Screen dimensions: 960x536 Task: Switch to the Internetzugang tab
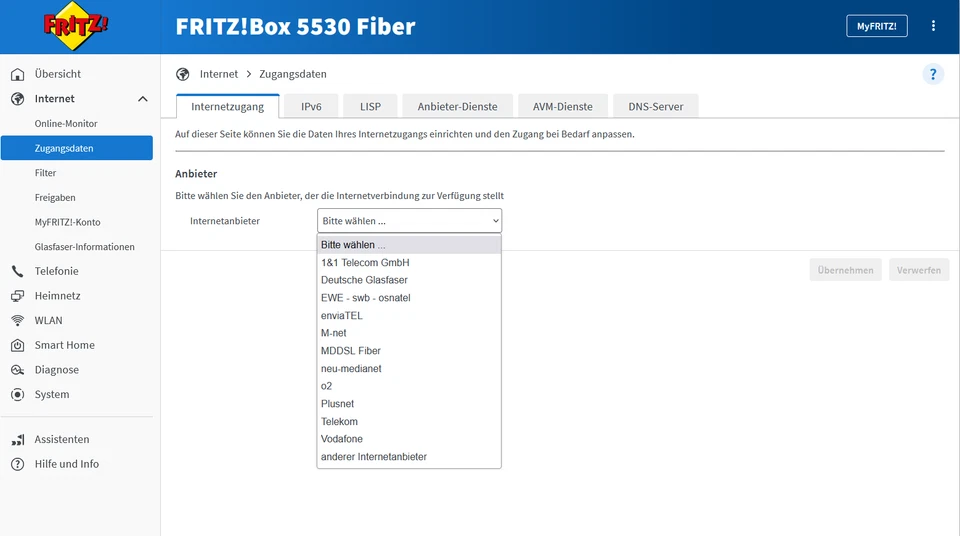coord(228,106)
